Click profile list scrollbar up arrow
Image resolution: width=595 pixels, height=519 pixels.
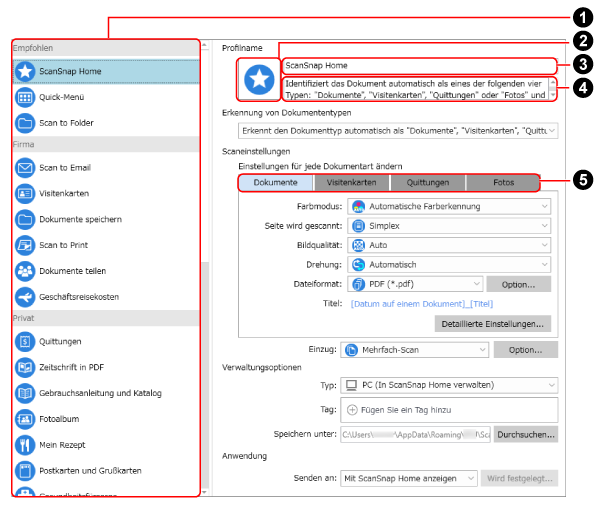205,45
